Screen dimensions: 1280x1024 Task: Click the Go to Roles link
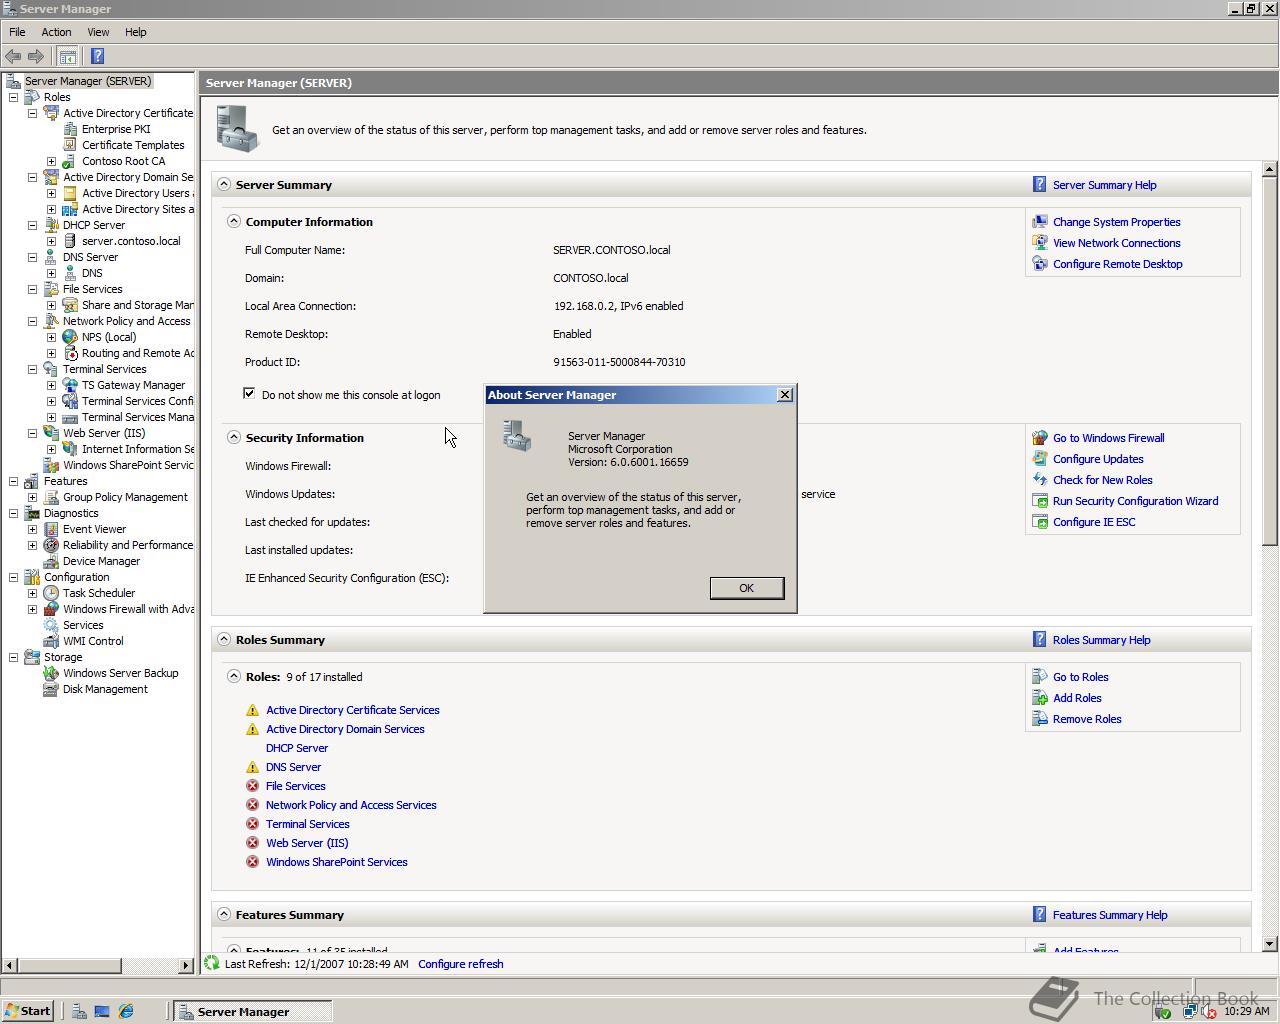tap(1080, 677)
